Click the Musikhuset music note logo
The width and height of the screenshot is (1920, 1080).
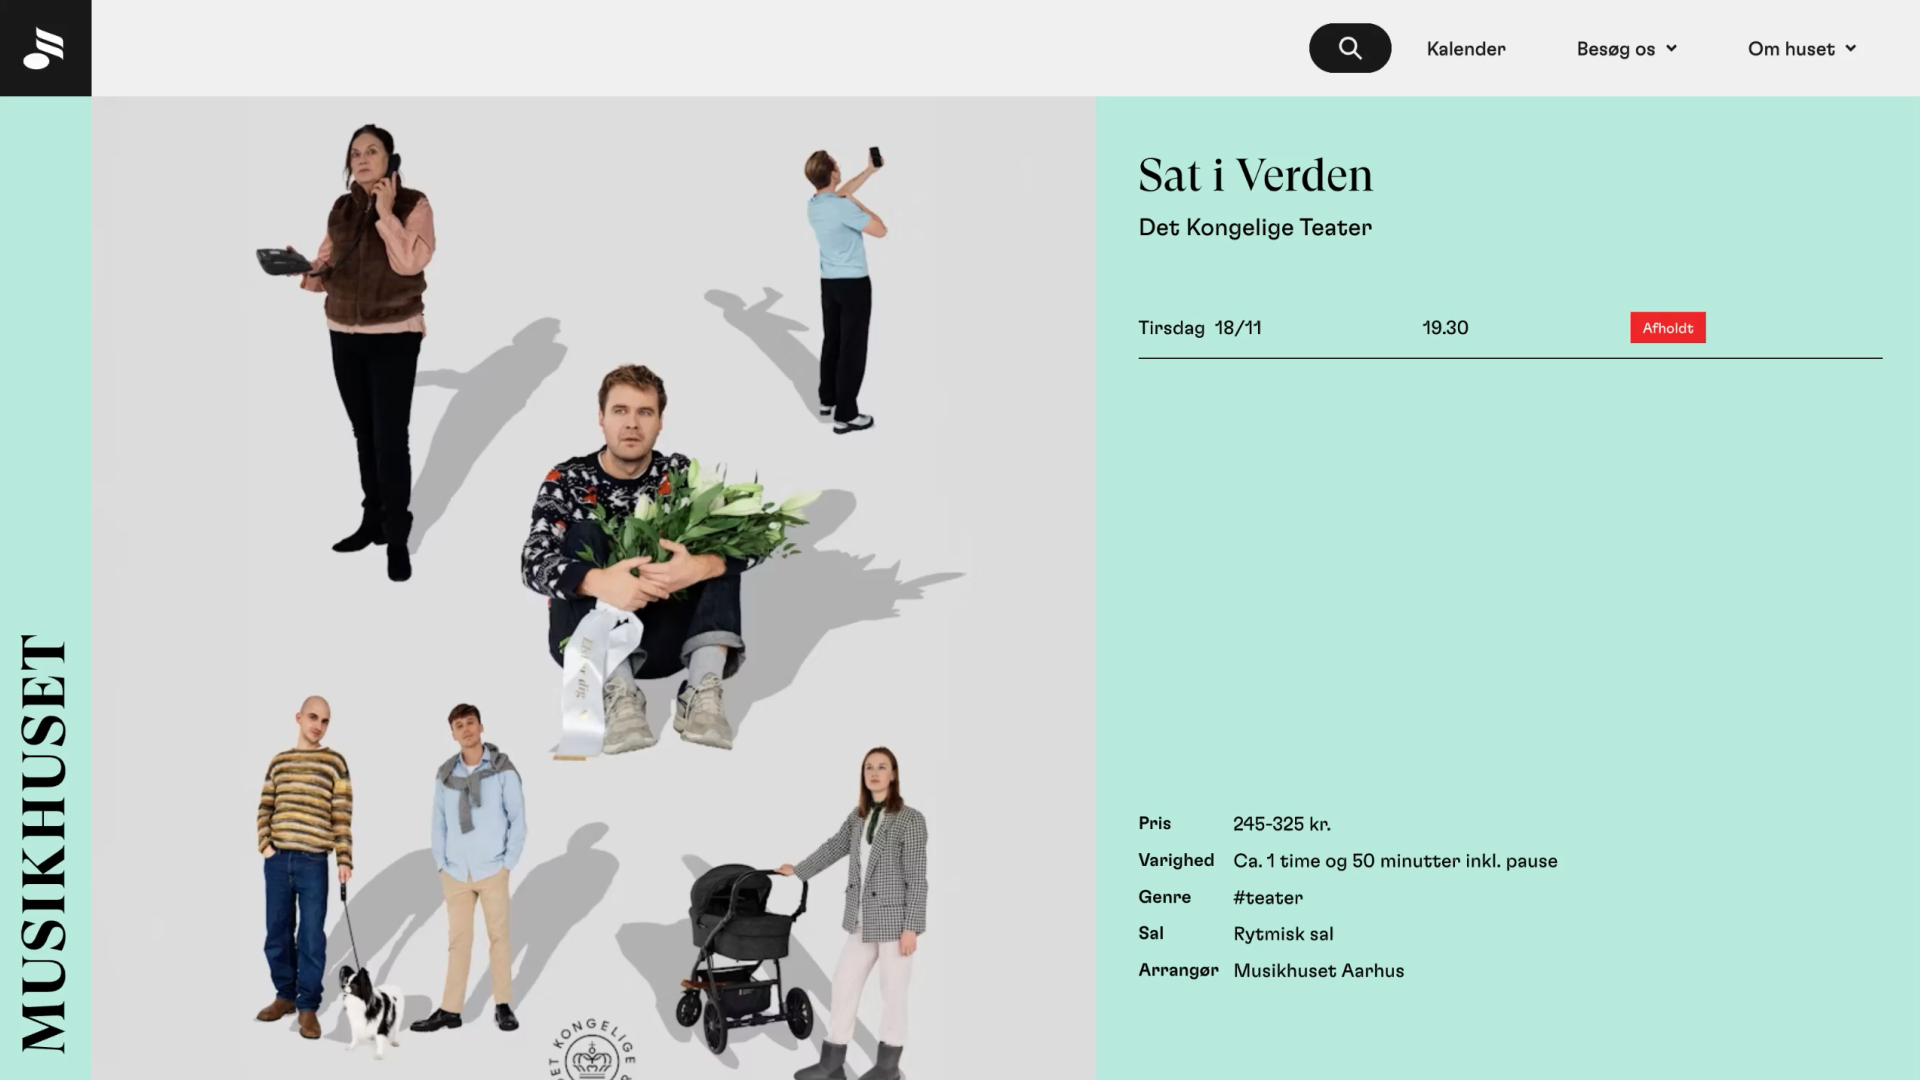[45, 48]
